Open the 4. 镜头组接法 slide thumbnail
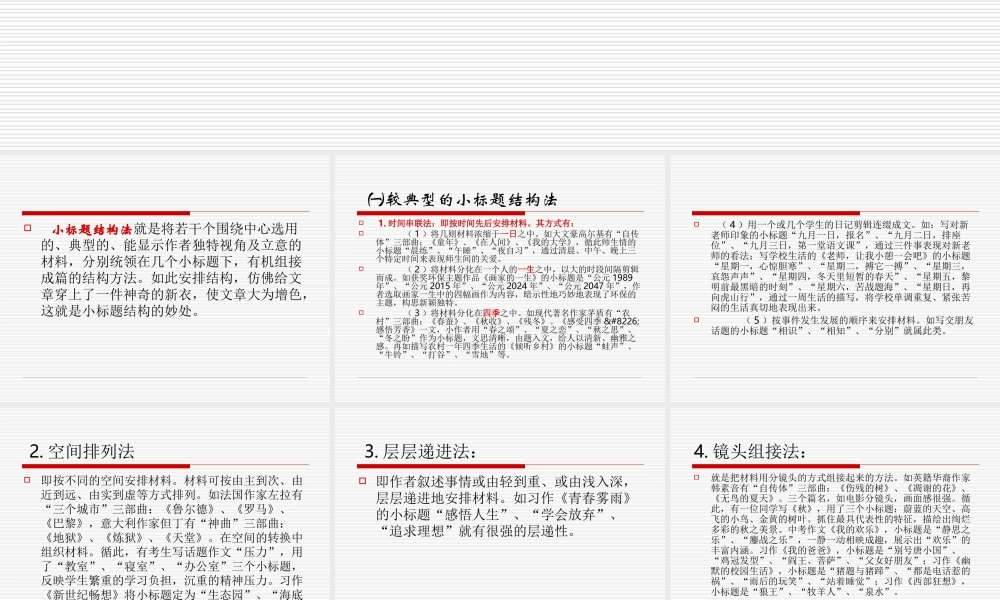Screen dimensions: 1000x600 pyautogui.click(x=835, y=504)
